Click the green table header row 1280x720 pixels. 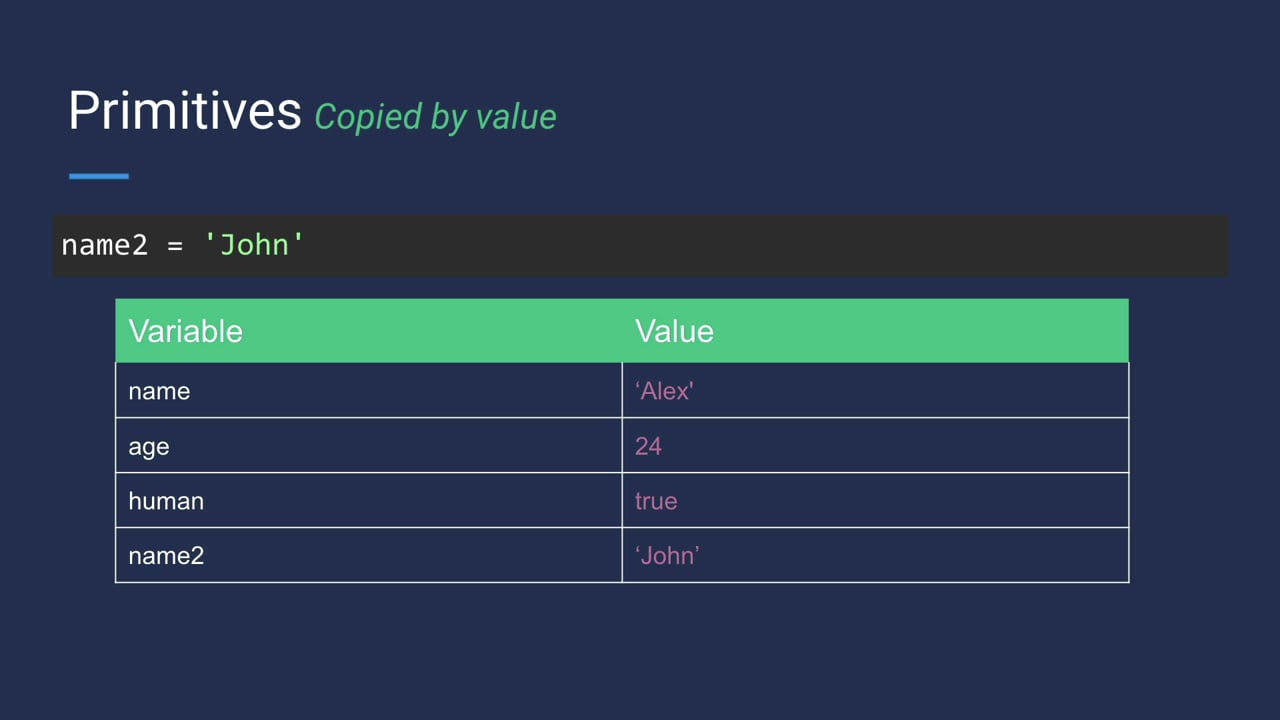coord(622,331)
